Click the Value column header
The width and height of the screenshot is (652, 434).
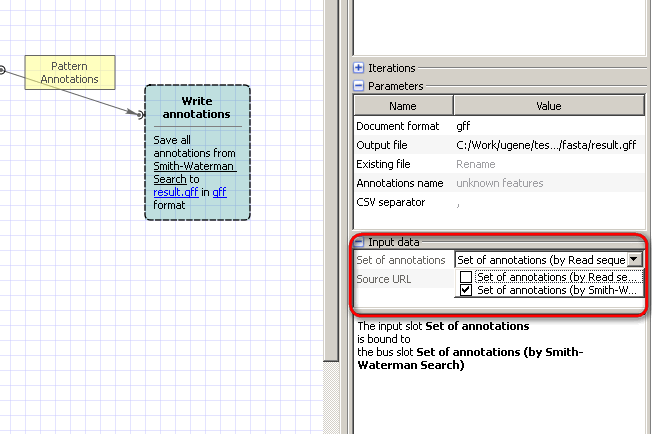pos(548,106)
